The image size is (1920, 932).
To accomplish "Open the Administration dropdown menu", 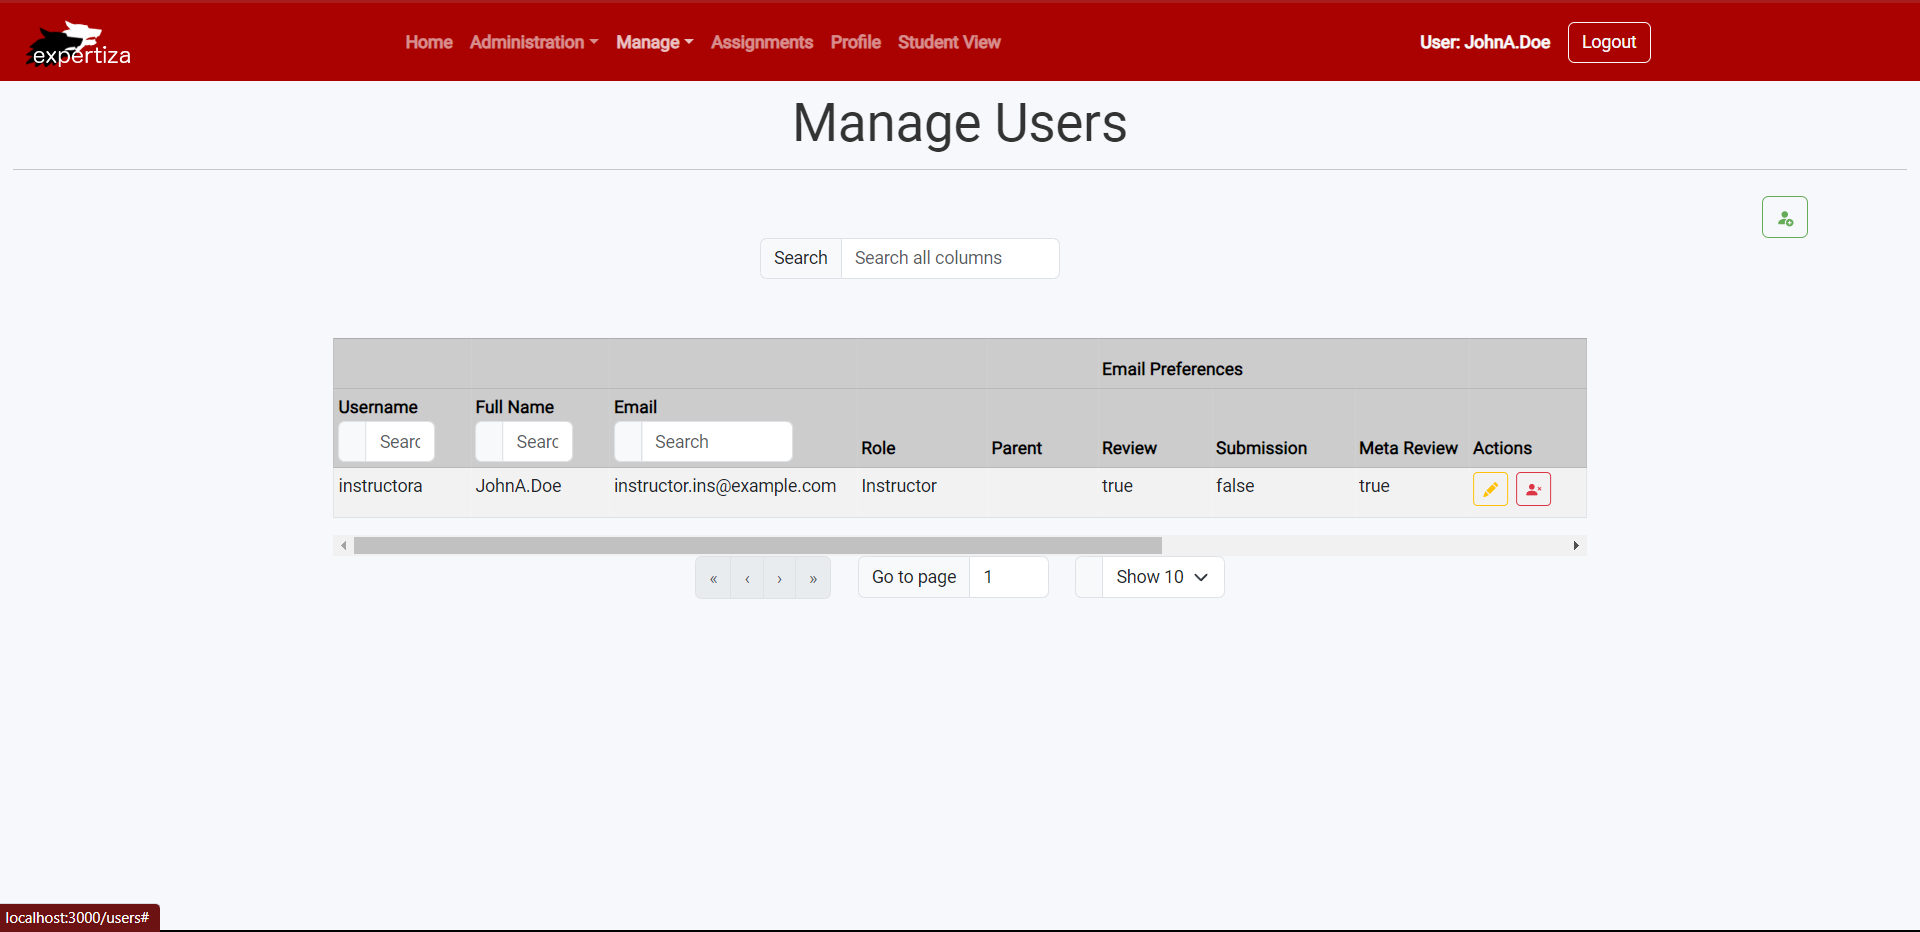I will [534, 42].
